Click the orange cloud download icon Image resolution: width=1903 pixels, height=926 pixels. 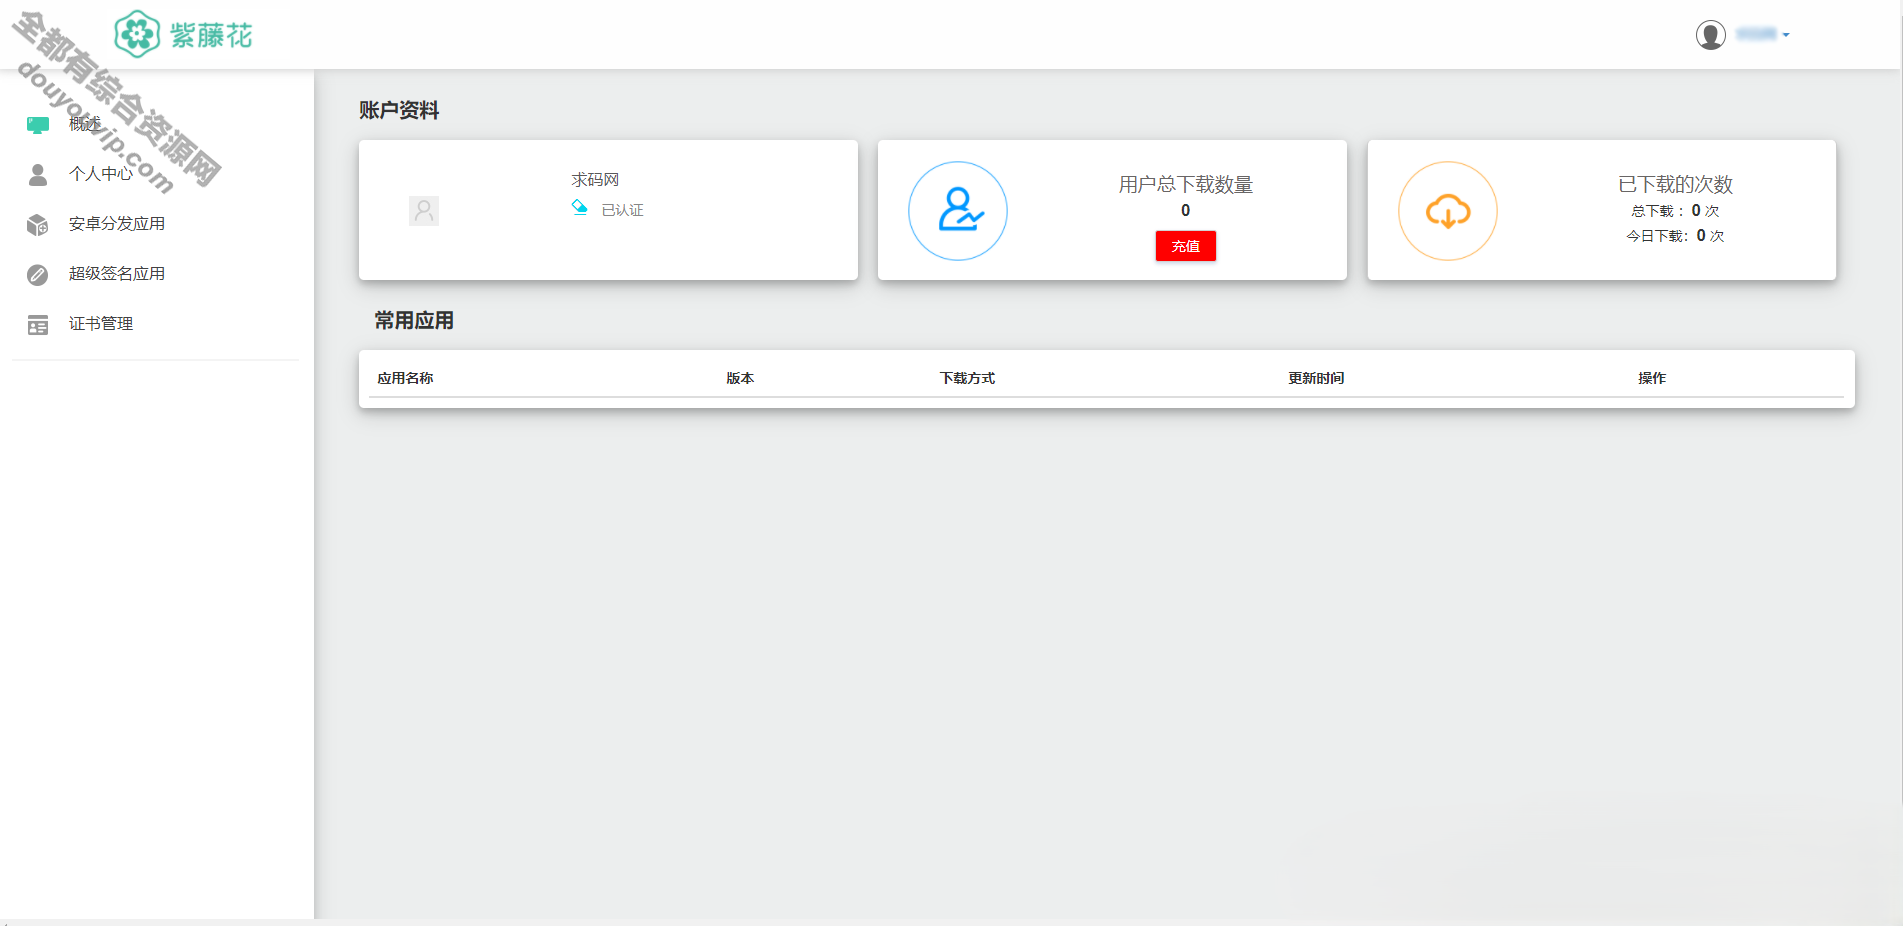tap(1448, 211)
